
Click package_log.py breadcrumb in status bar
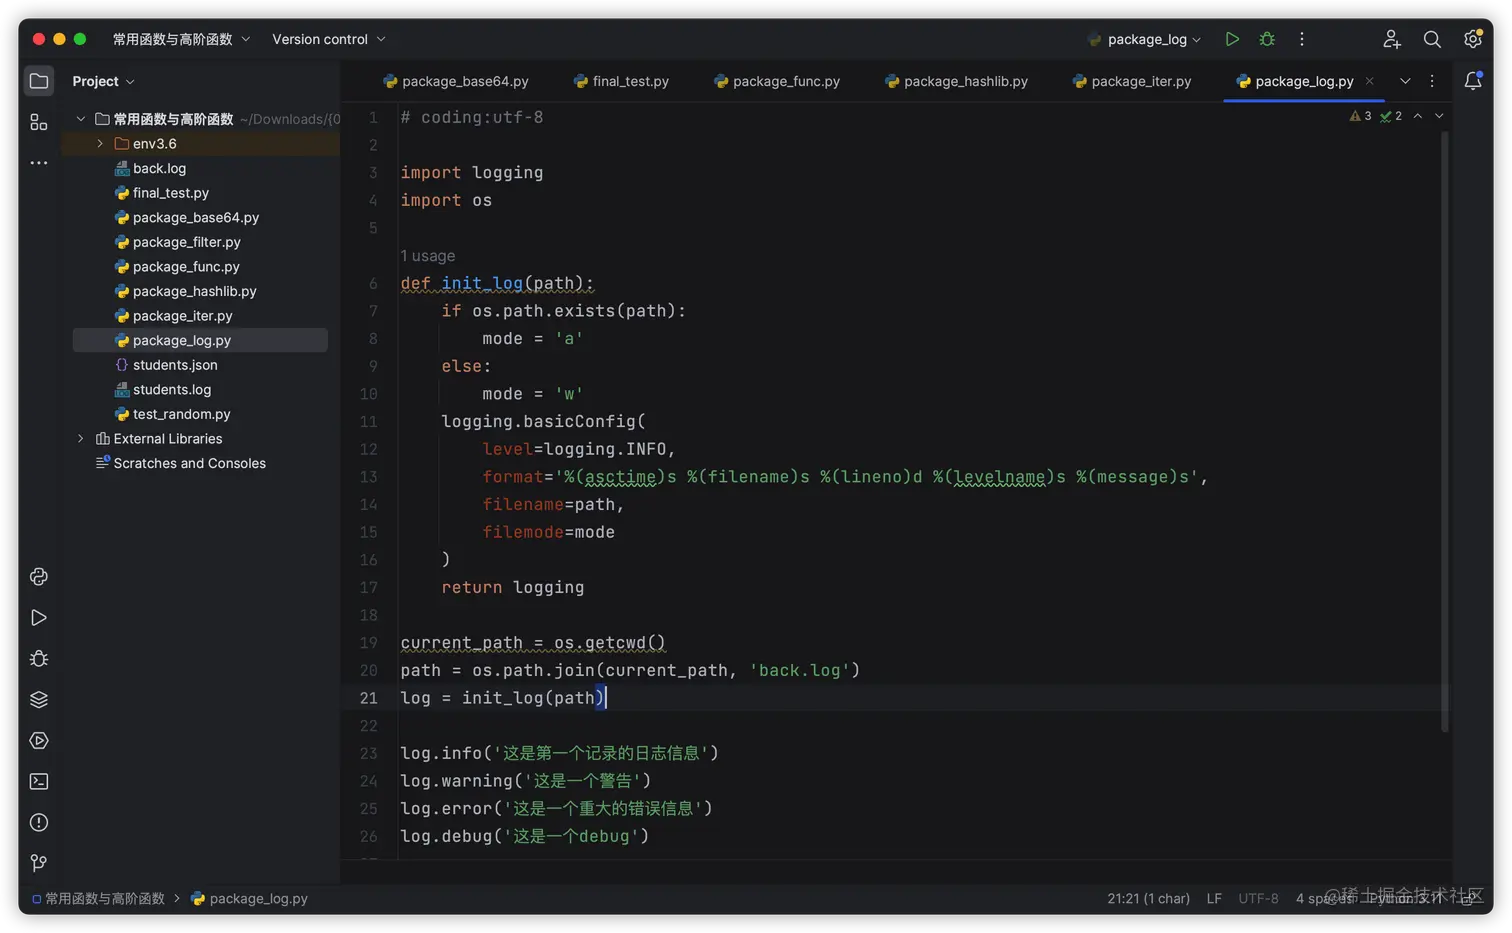click(x=249, y=898)
